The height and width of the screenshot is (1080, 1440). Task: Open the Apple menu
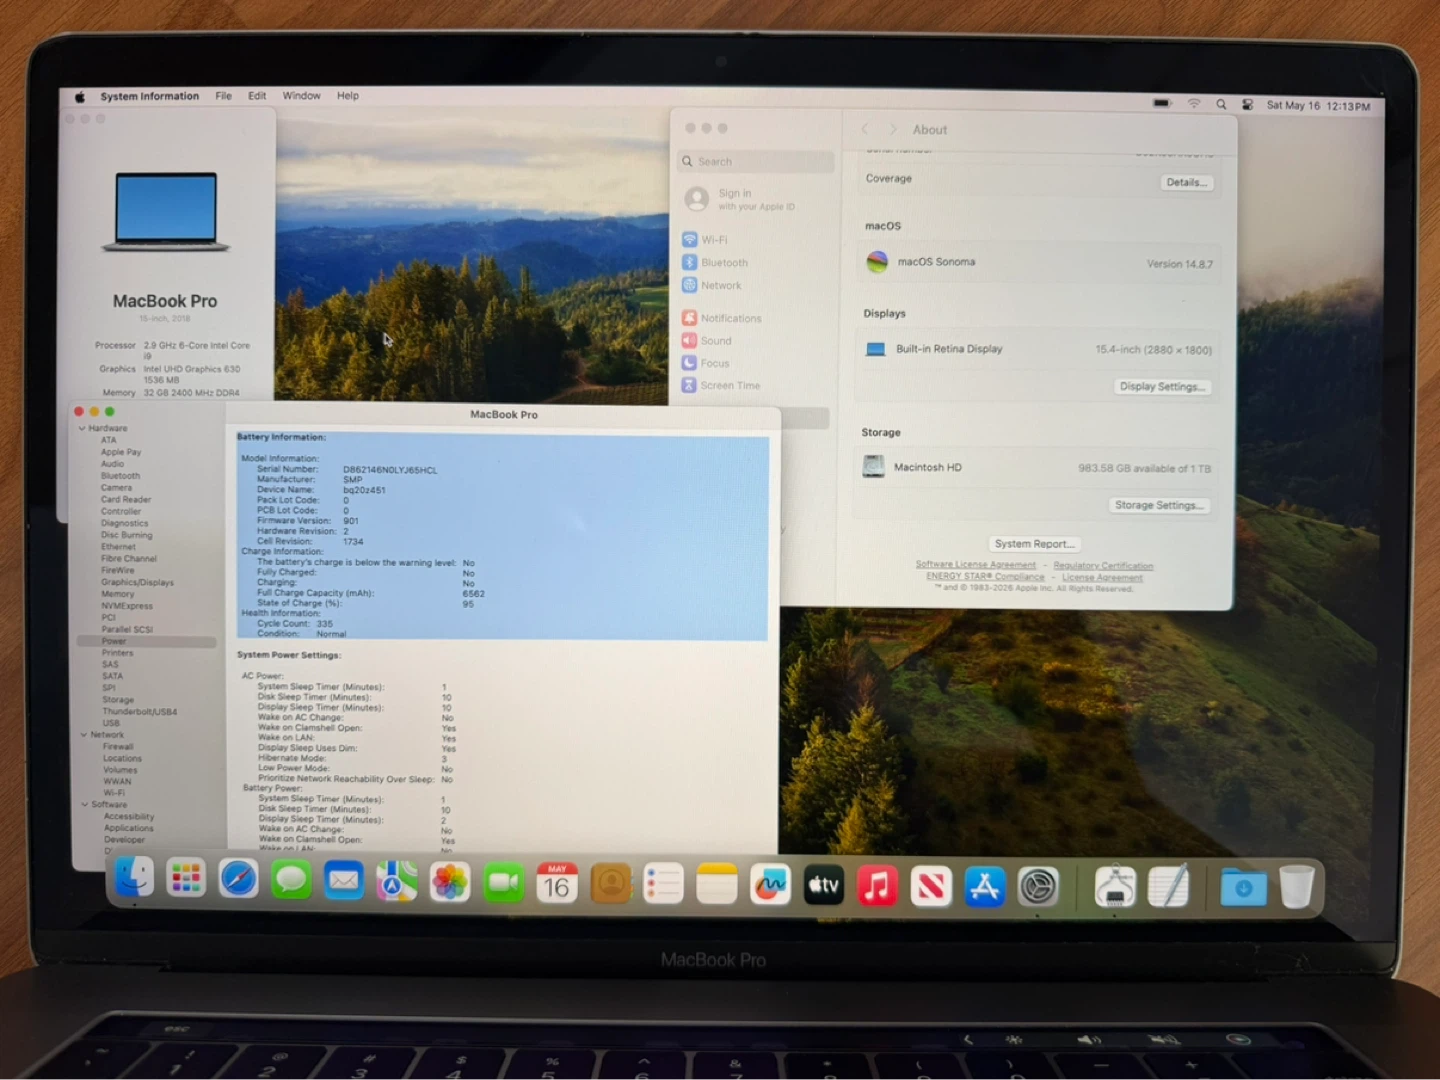click(x=79, y=97)
